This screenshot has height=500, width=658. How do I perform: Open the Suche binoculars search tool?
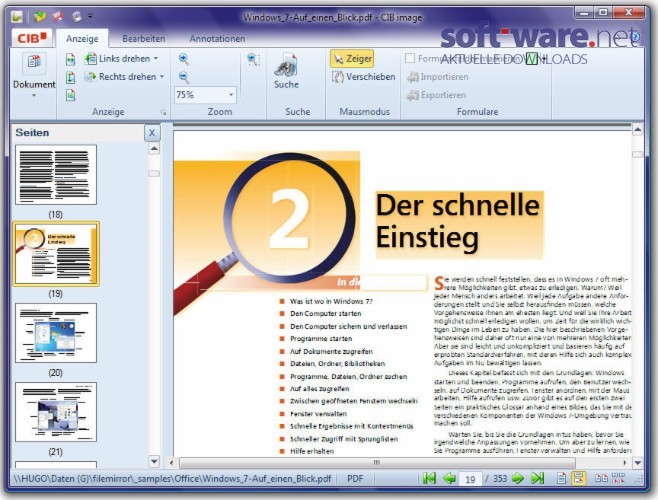pyautogui.click(x=287, y=71)
